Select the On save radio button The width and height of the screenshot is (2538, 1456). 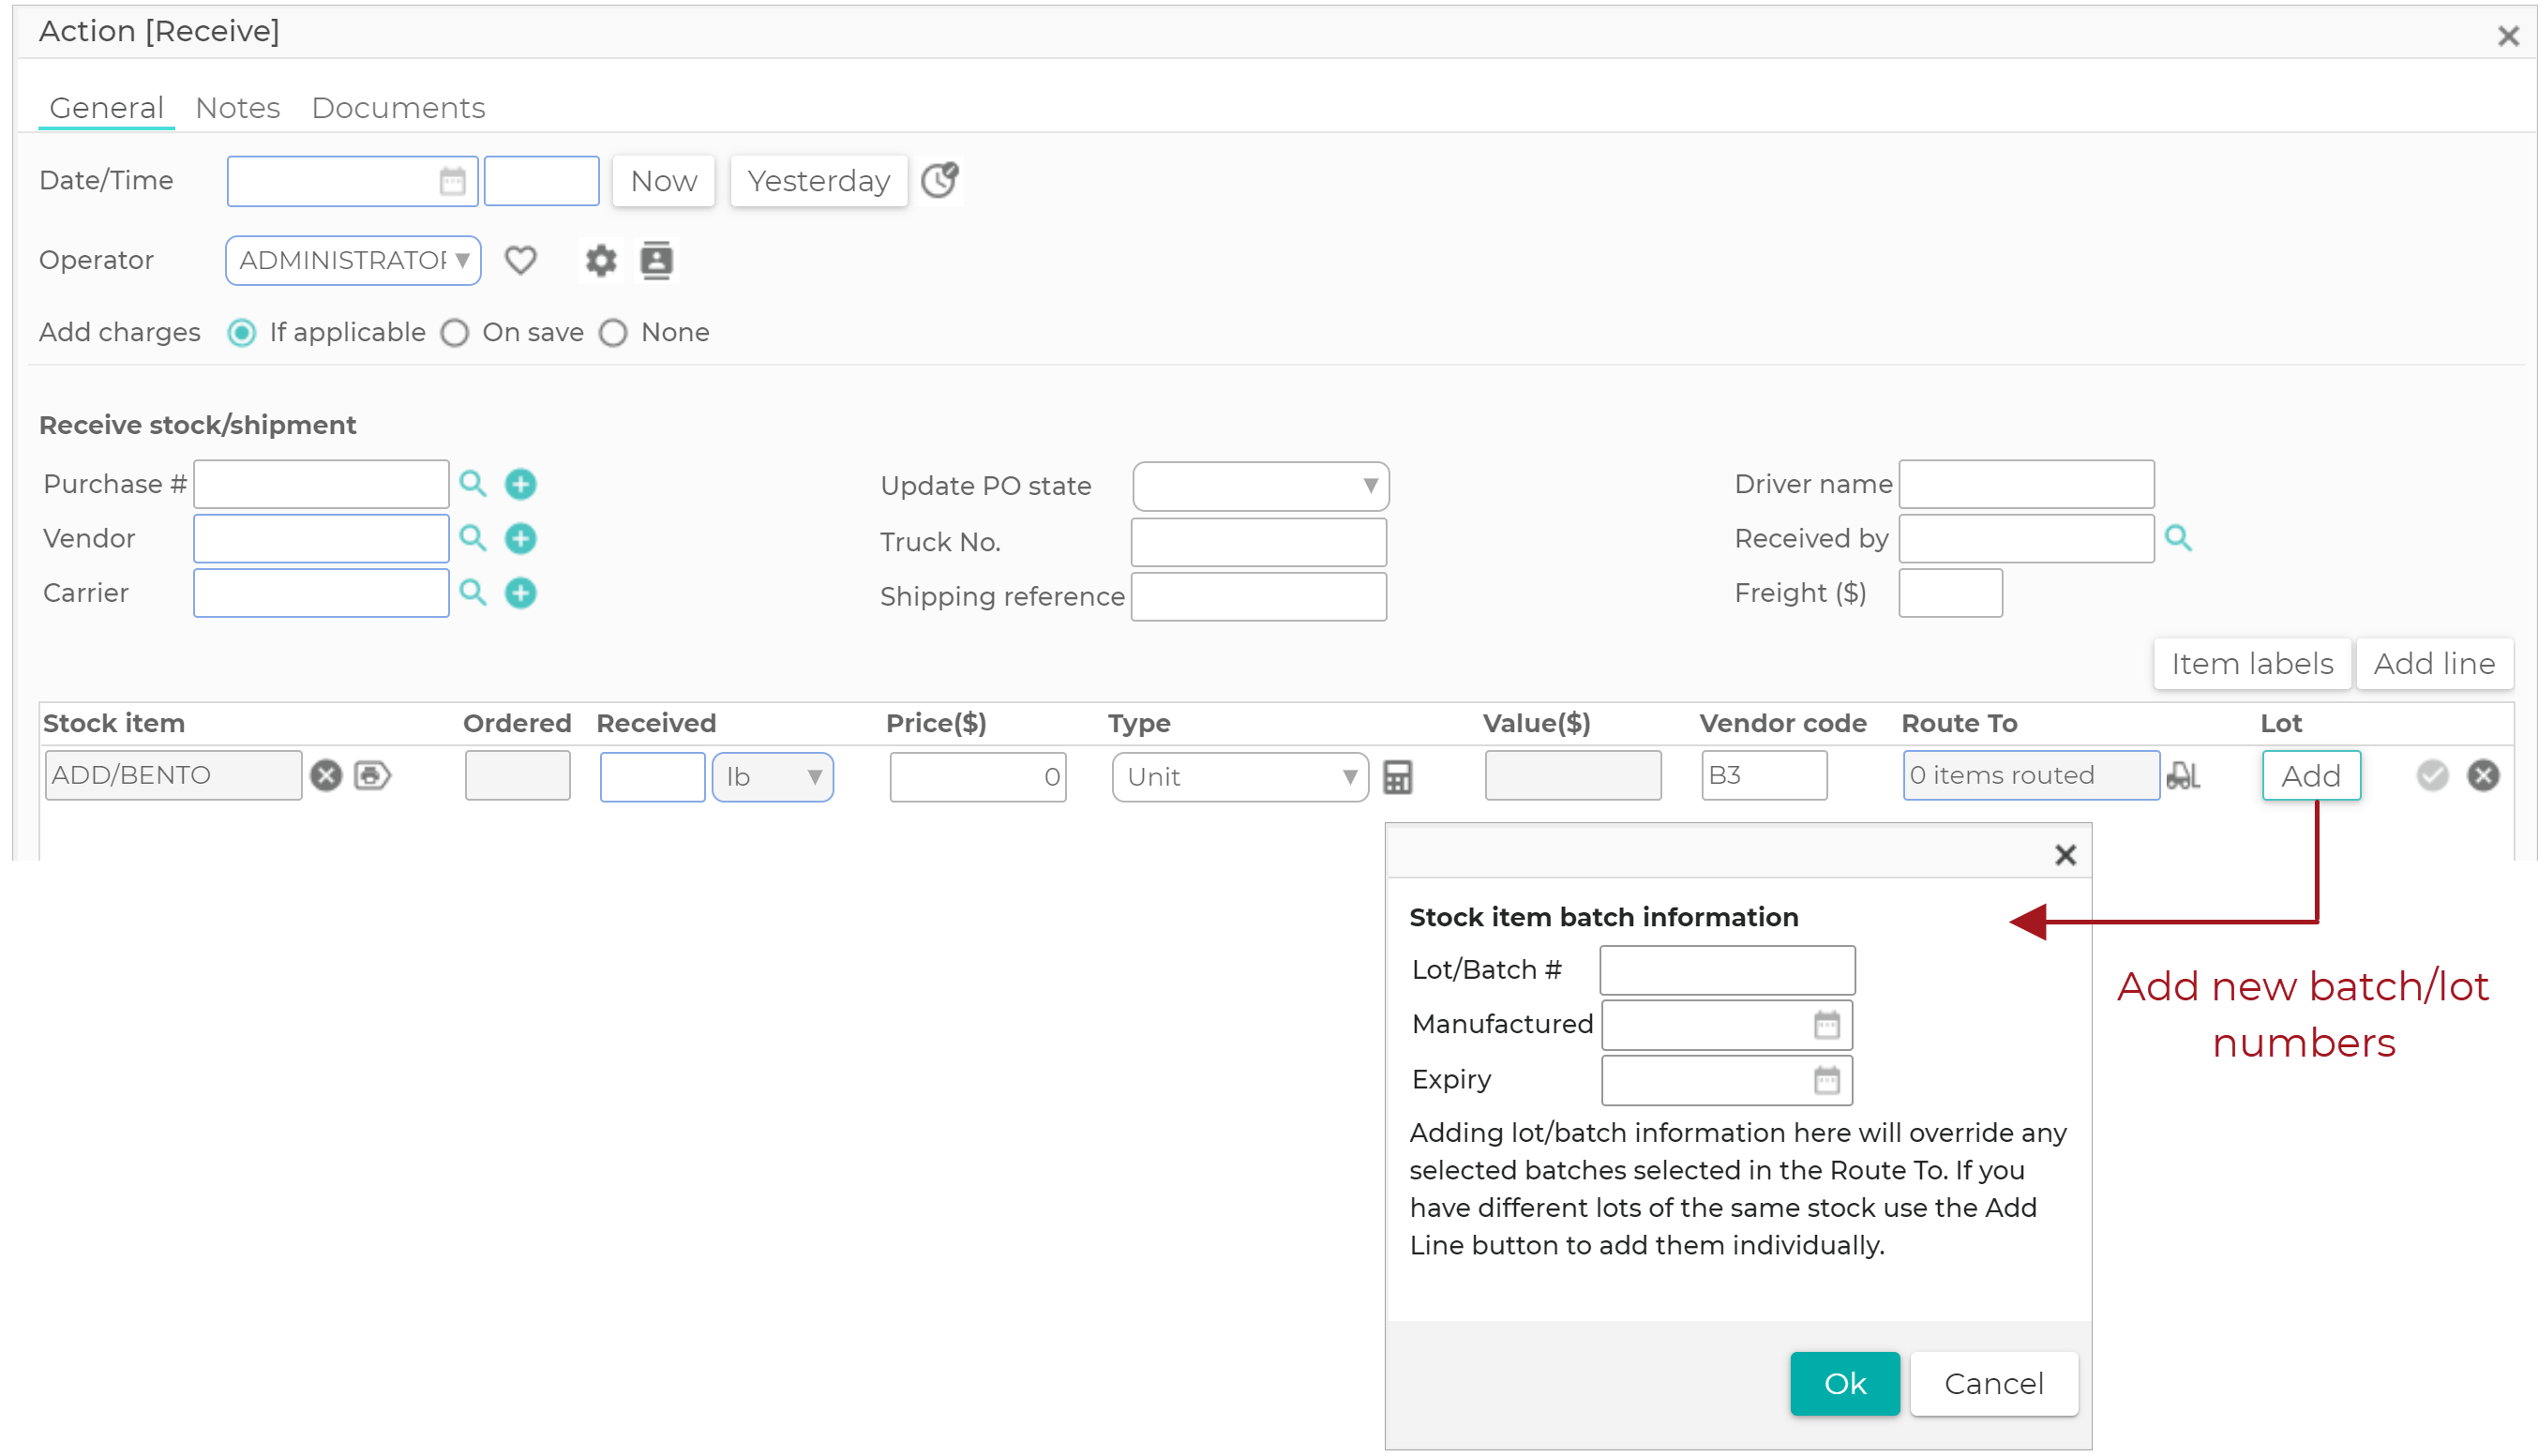click(455, 332)
